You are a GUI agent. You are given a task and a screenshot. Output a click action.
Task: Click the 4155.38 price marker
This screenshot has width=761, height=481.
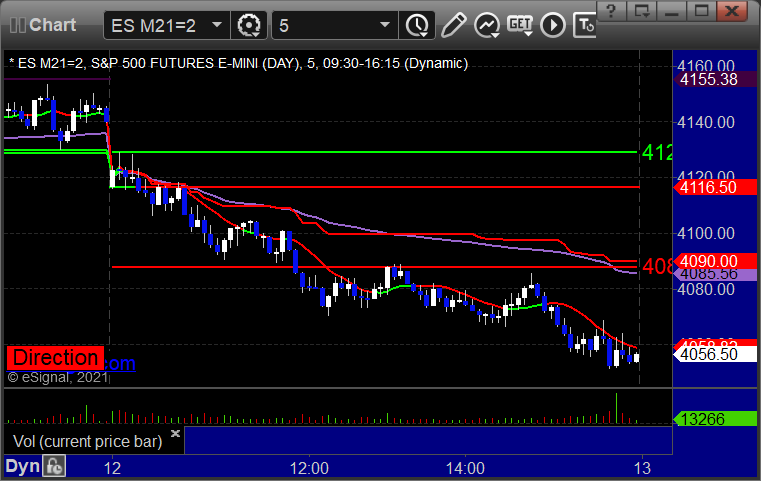point(715,80)
